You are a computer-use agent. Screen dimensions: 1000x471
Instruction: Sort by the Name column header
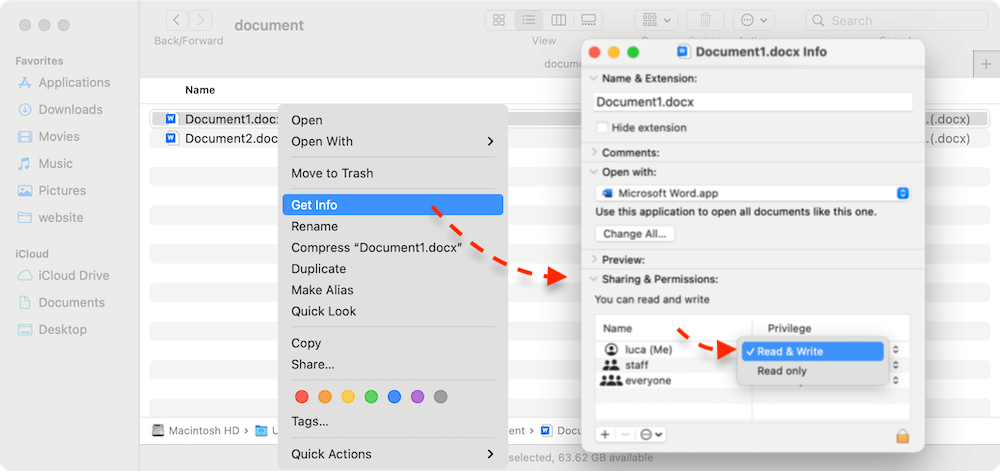click(200, 90)
